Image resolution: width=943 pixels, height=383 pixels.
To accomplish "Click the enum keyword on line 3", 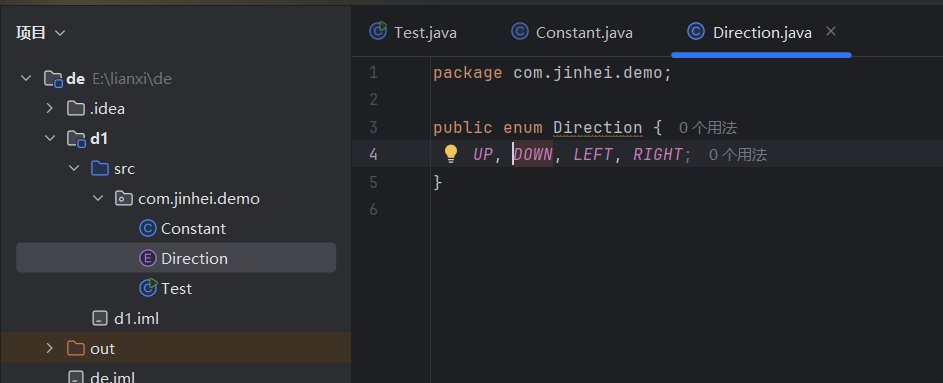I will tap(523, 127).
